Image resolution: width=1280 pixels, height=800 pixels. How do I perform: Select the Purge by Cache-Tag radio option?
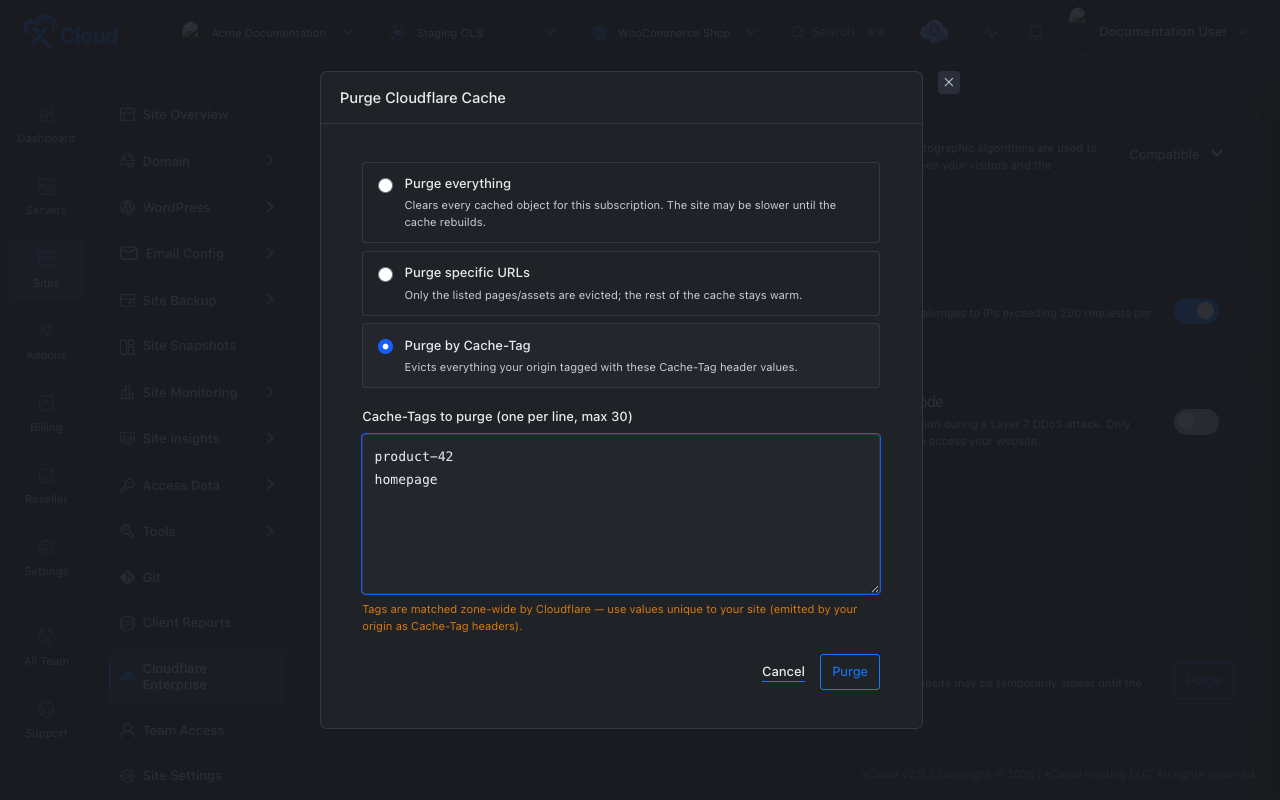(x=385, y=347)
